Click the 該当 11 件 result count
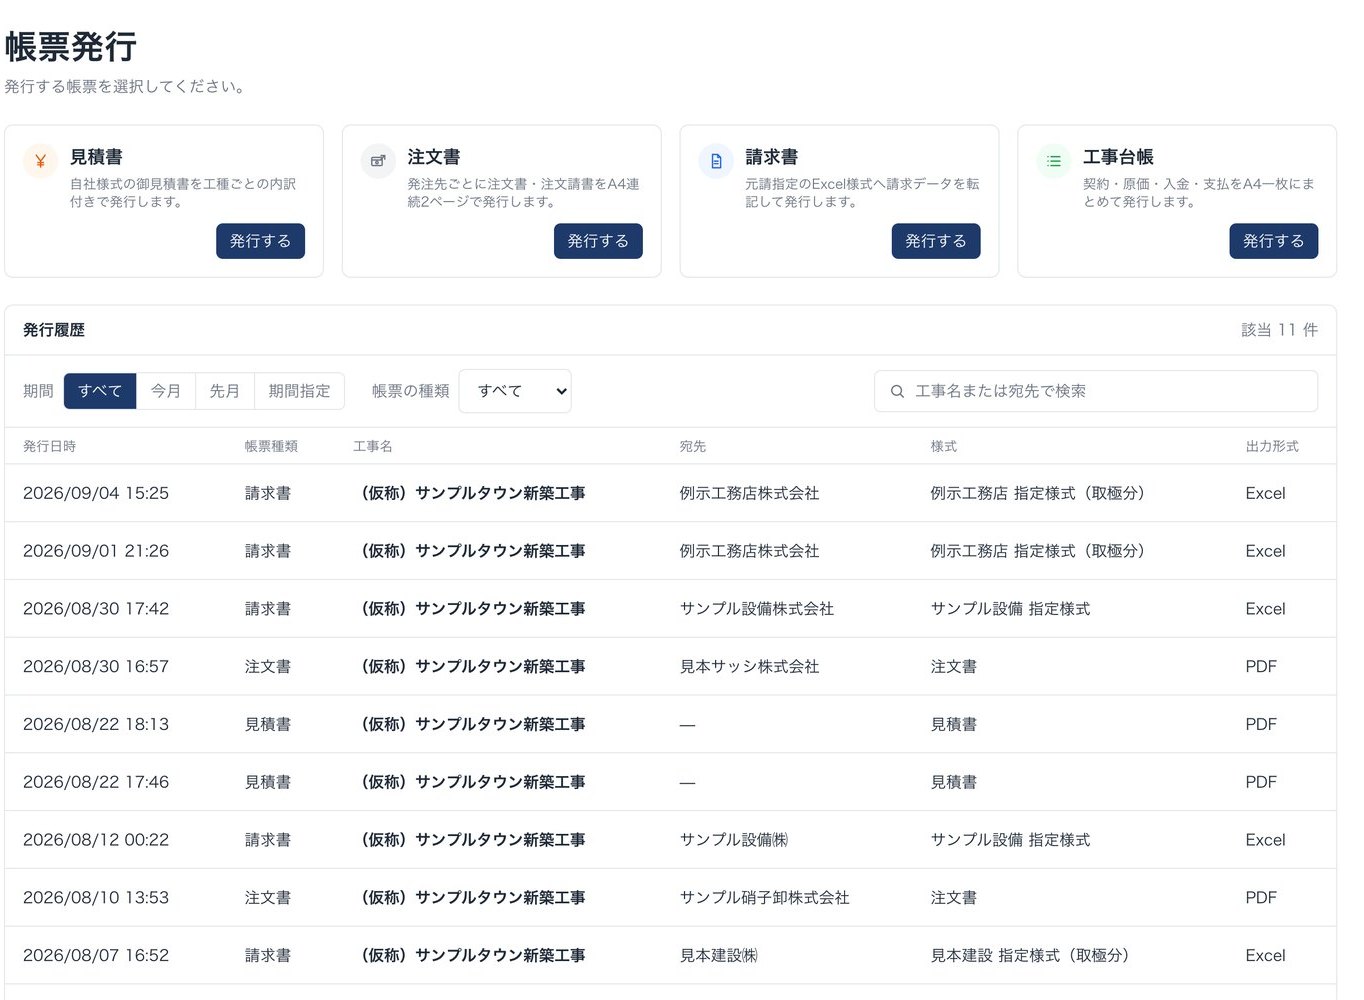 (x=1279, y=330)
